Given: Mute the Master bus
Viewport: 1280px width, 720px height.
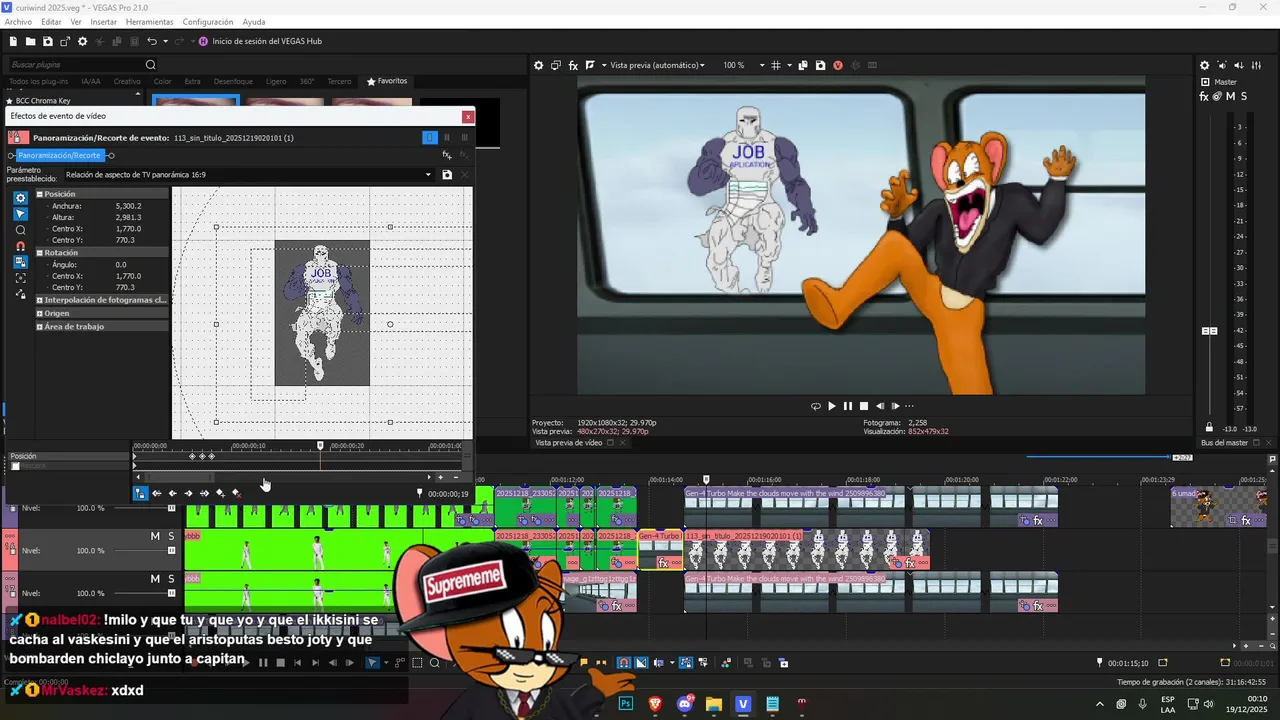Looking at the screenshot, I should (x=1230, y=96).
